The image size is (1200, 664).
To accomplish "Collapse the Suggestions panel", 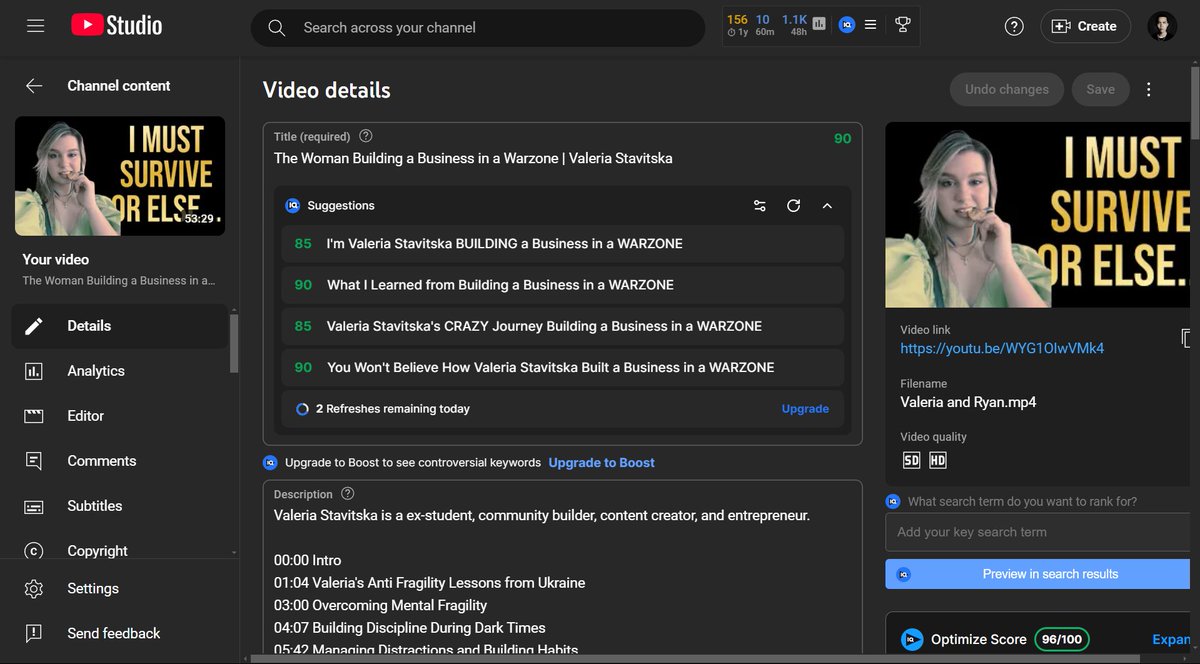I will 827,205.
